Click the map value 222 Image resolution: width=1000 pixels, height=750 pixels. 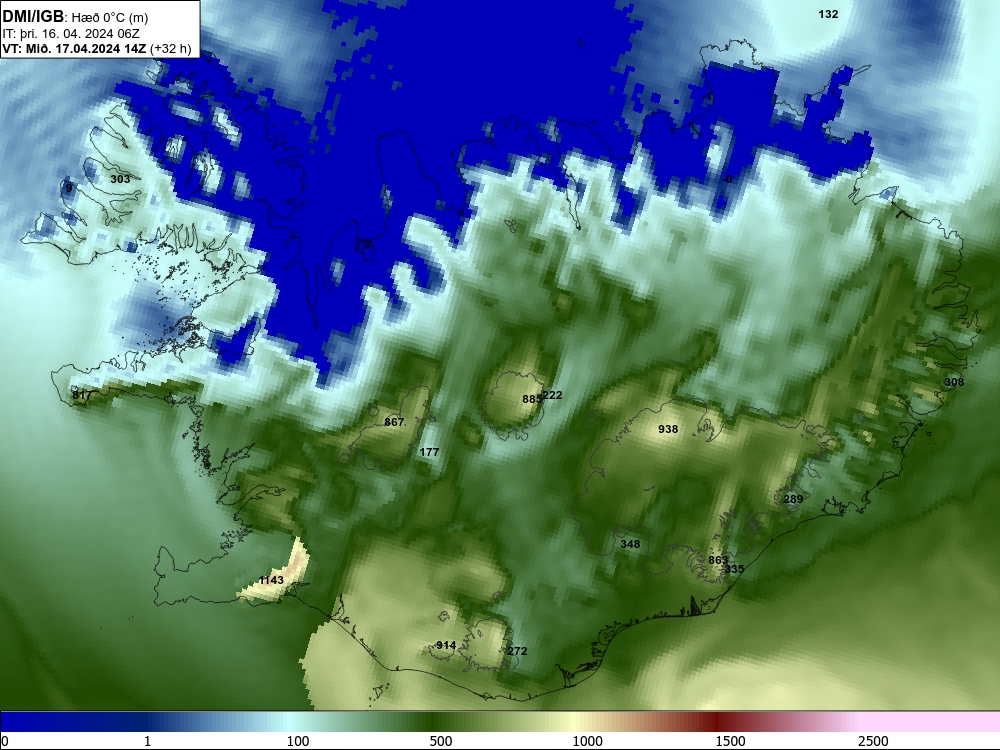pyautogui.click(x=552, y=395)
